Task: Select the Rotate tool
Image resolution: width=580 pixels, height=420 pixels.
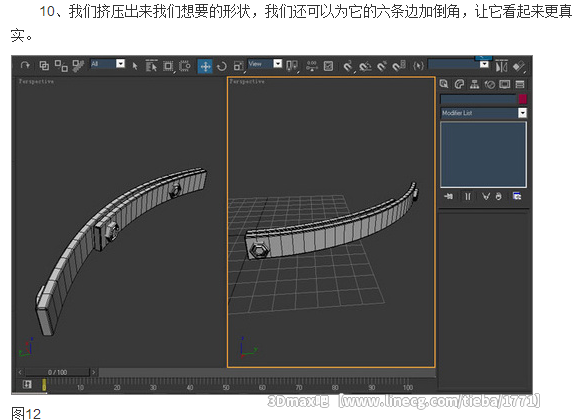Action: [222, 66]
